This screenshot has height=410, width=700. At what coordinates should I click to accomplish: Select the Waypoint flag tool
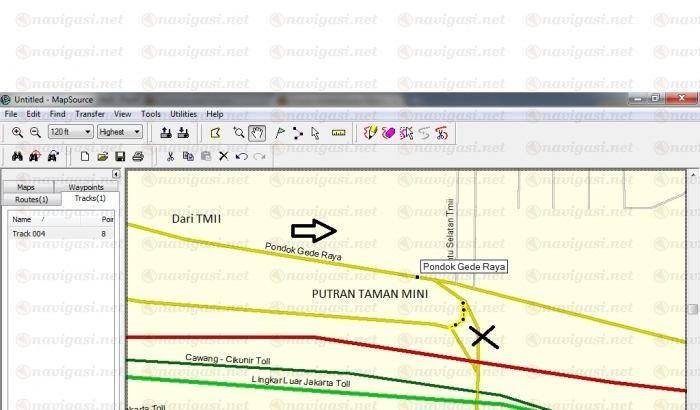pos(280,132)
